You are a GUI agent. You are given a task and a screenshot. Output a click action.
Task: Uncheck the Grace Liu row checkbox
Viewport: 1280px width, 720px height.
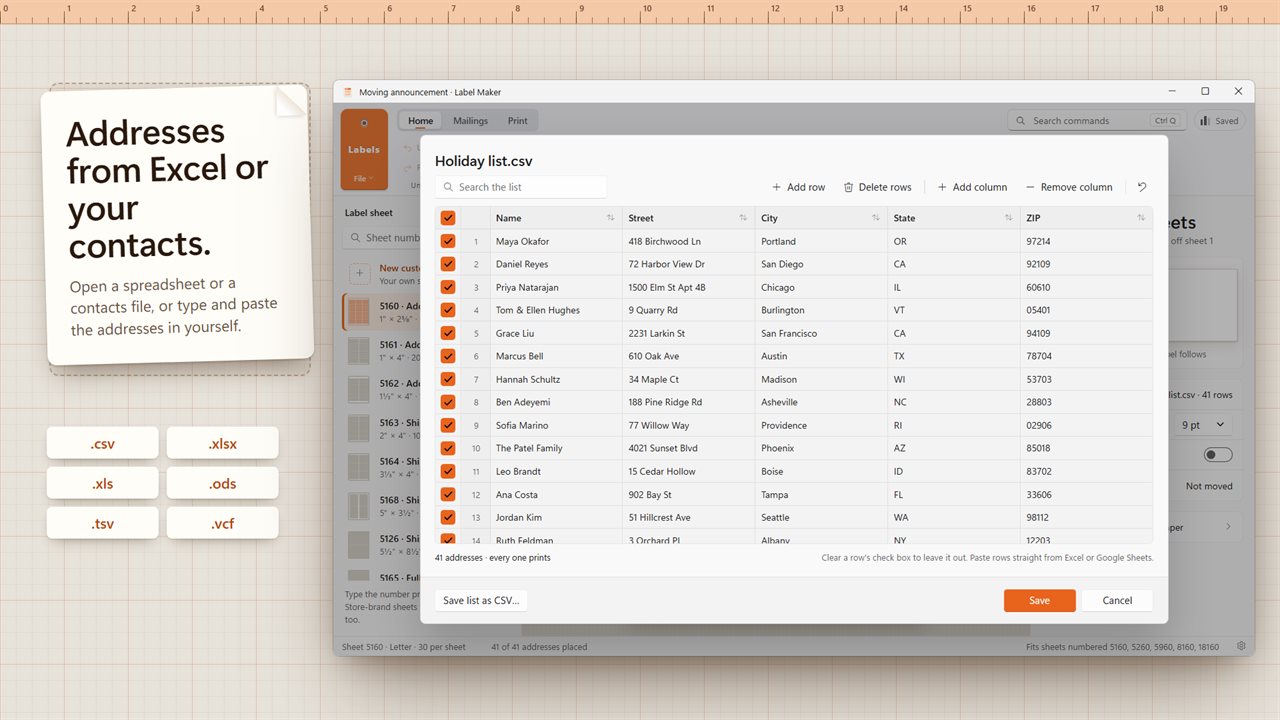(448, 333)
